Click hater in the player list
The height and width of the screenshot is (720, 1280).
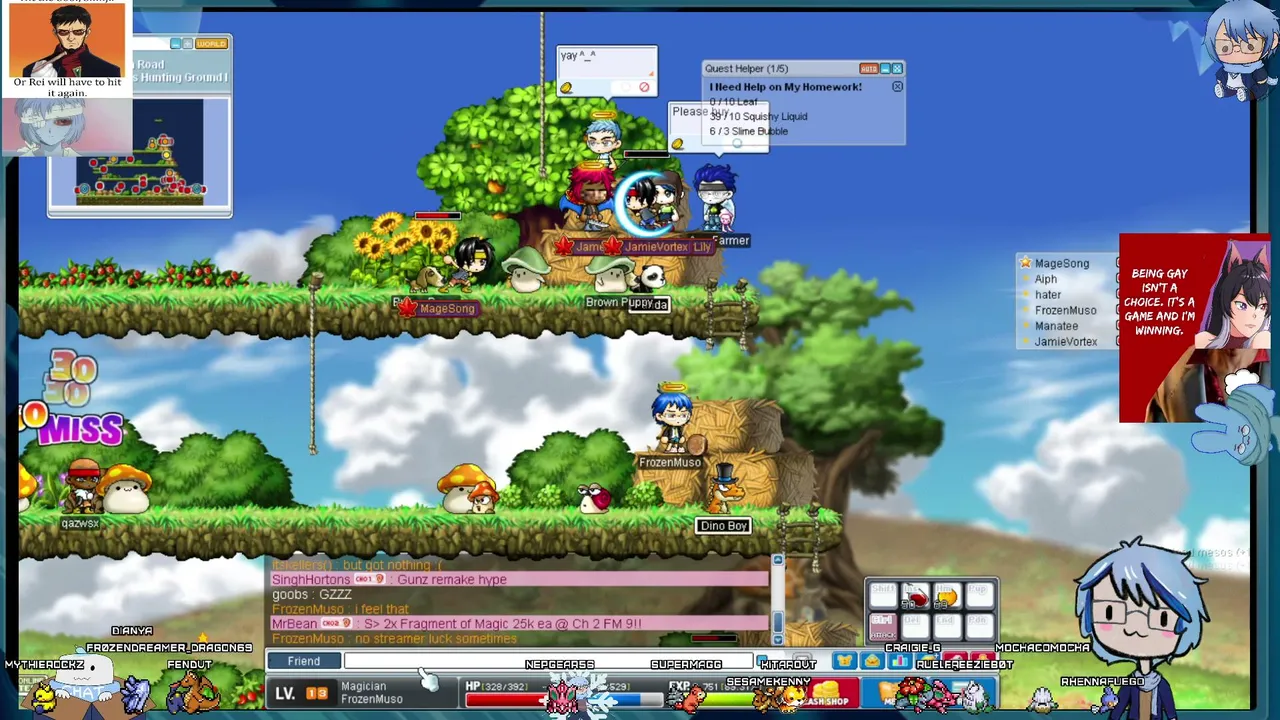click(1048, 295)
